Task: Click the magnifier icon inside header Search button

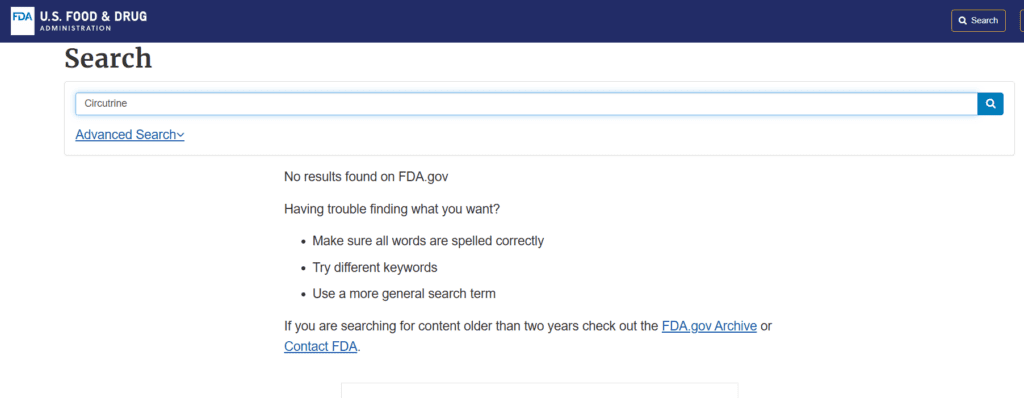Action: pyautogui.click(x=962, y=21)
